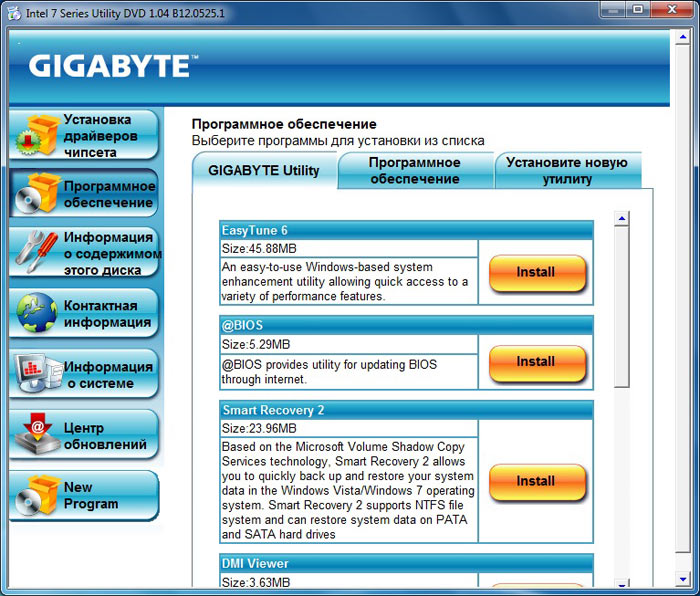Click inner list scroll up arrow
The height and width of the screenshot is (596, 700).
(x=621, y=218)
